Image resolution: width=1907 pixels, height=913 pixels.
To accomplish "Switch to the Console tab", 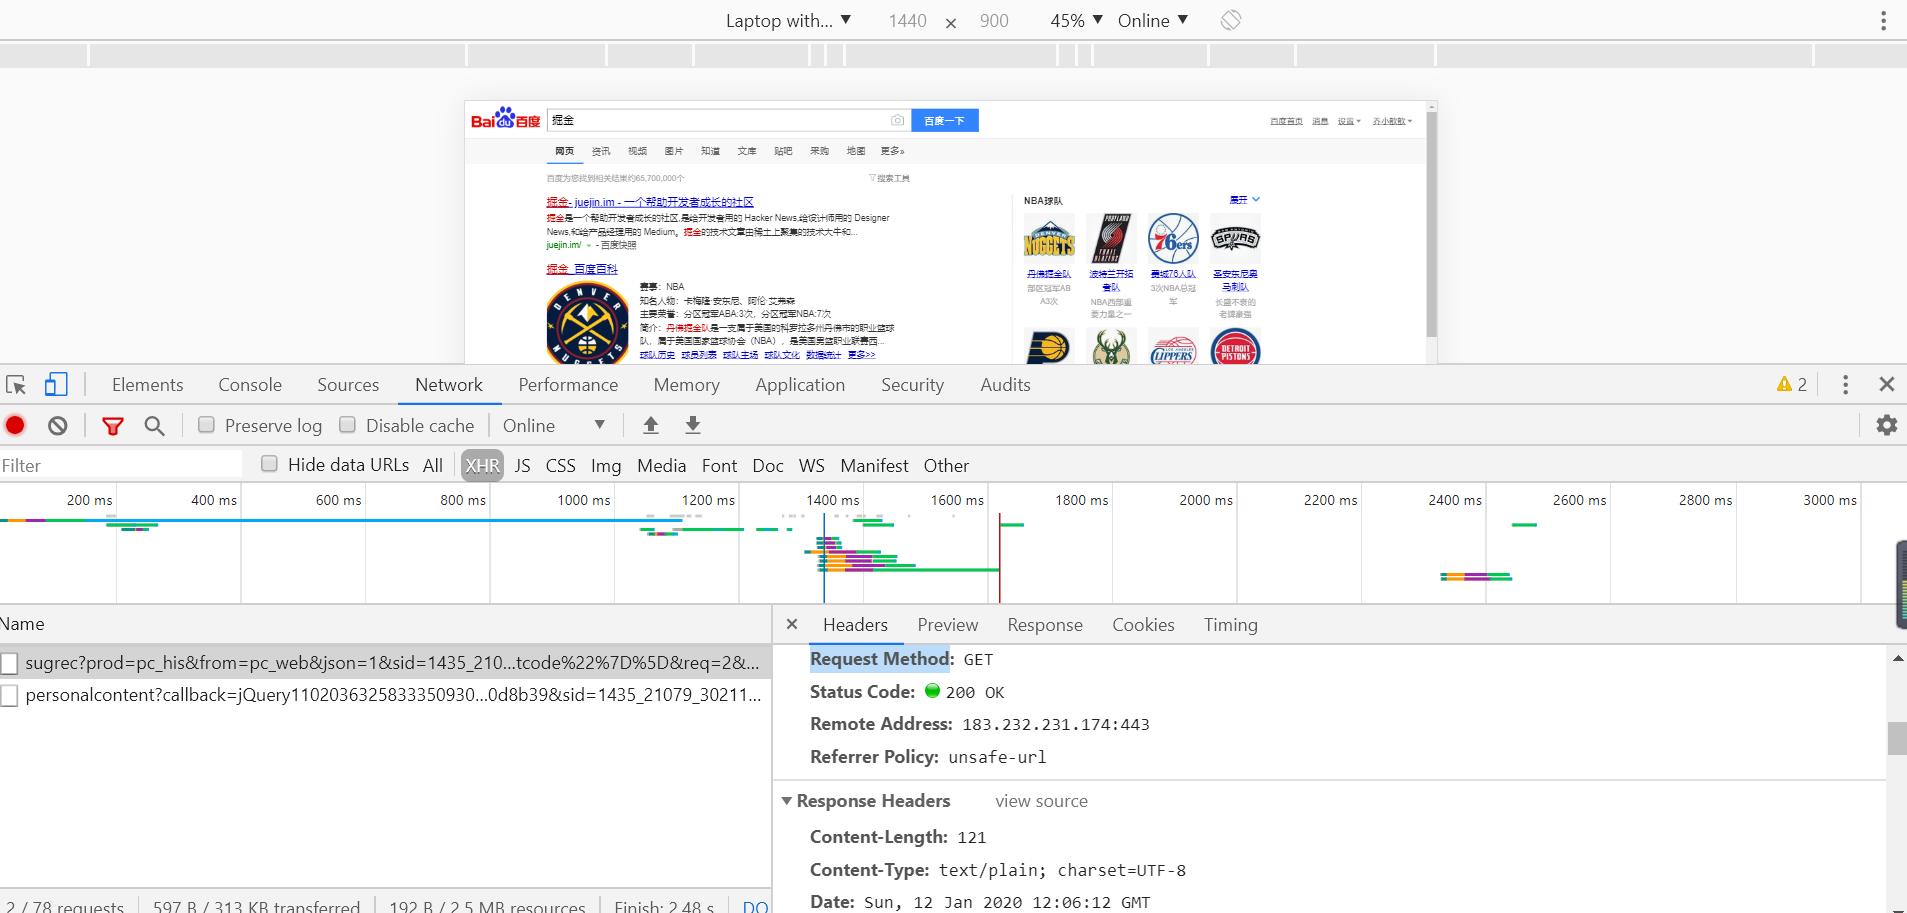I will pos(250,385).
